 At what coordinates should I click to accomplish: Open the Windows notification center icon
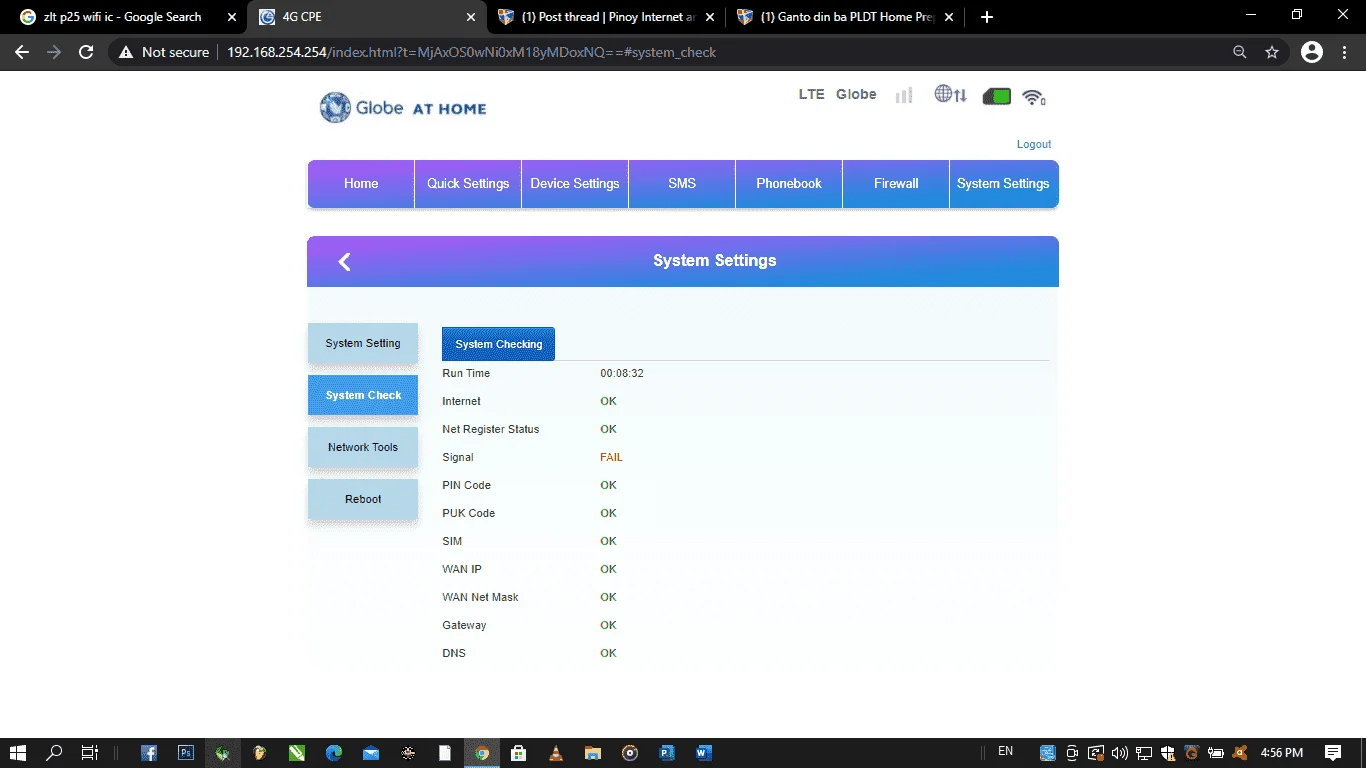click(x=1333, y=753)
